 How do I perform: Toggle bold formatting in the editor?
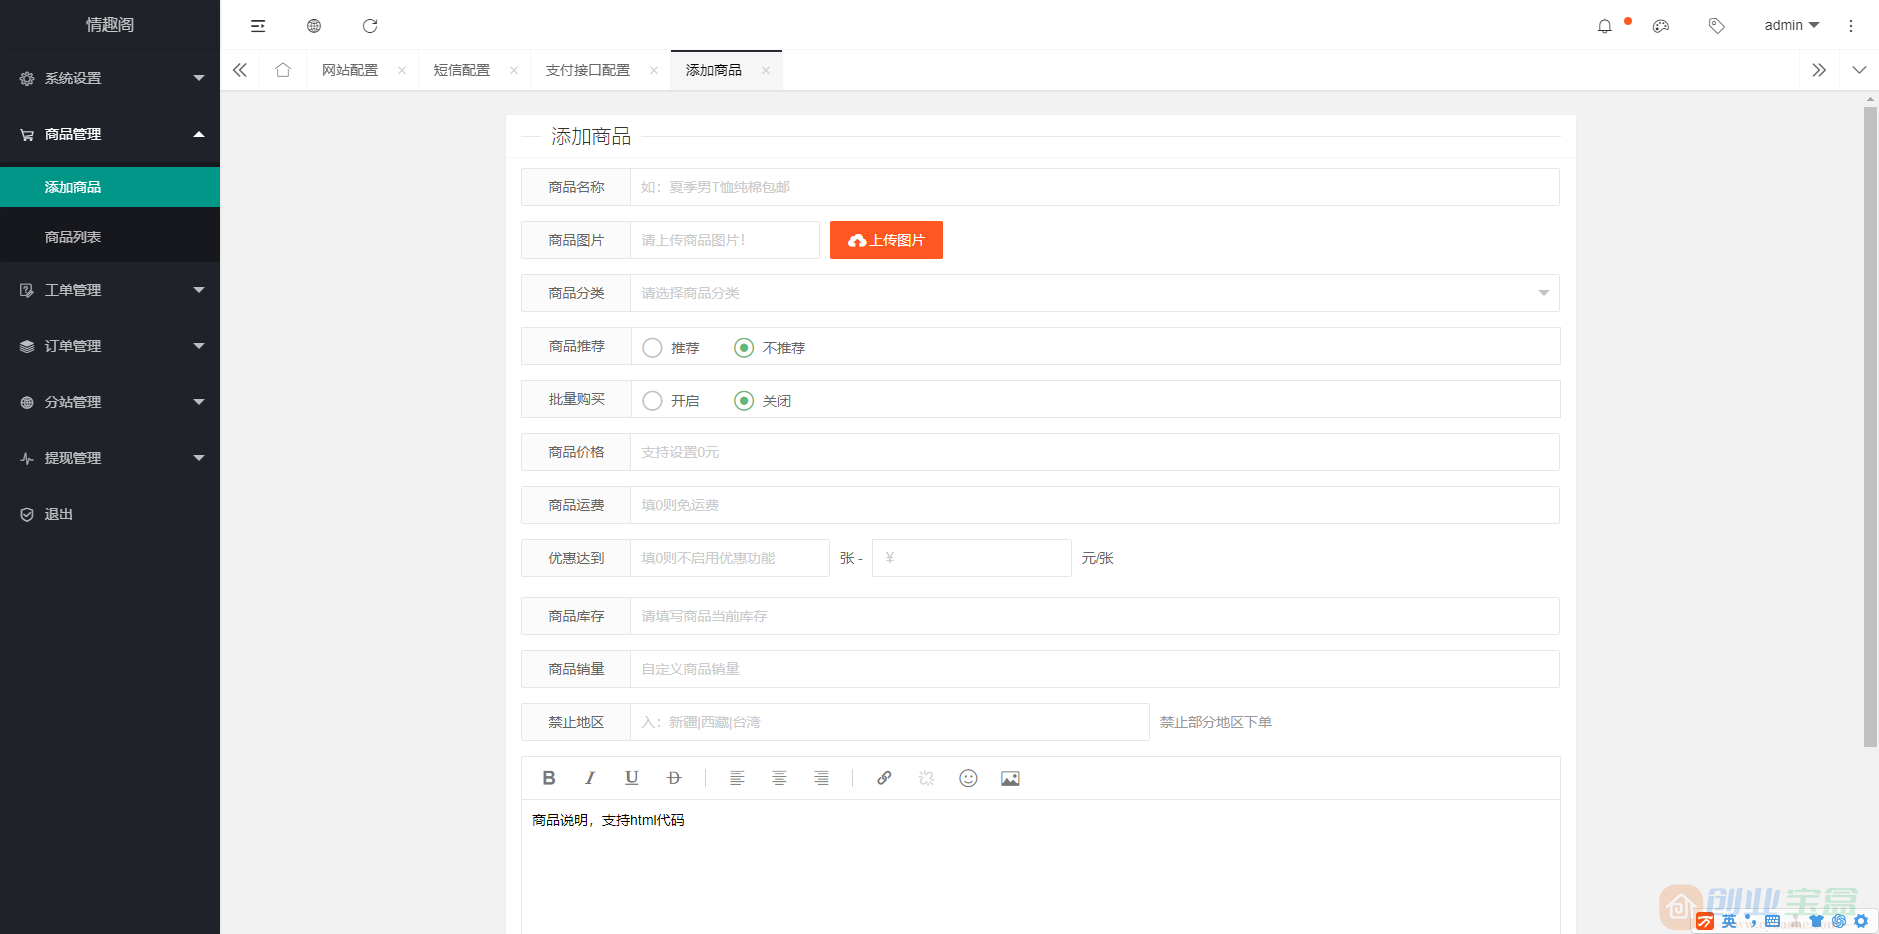549,777
